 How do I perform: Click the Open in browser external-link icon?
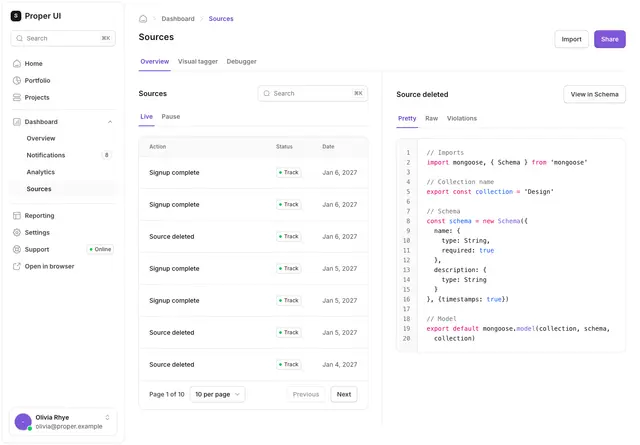tap(17, 266)
